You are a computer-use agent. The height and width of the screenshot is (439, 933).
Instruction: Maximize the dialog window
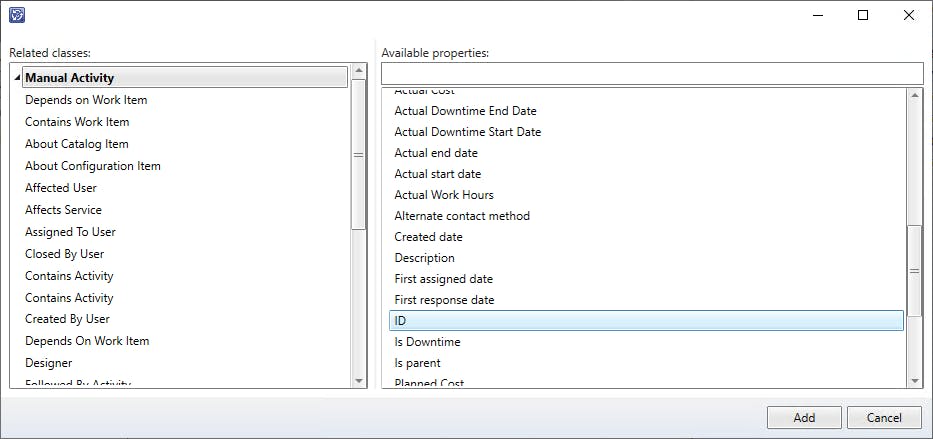click(x=863, y=15)
